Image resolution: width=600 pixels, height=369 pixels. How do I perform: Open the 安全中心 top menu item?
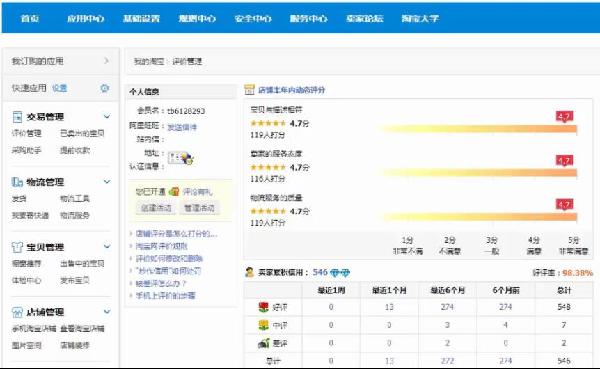pos(253,18)
